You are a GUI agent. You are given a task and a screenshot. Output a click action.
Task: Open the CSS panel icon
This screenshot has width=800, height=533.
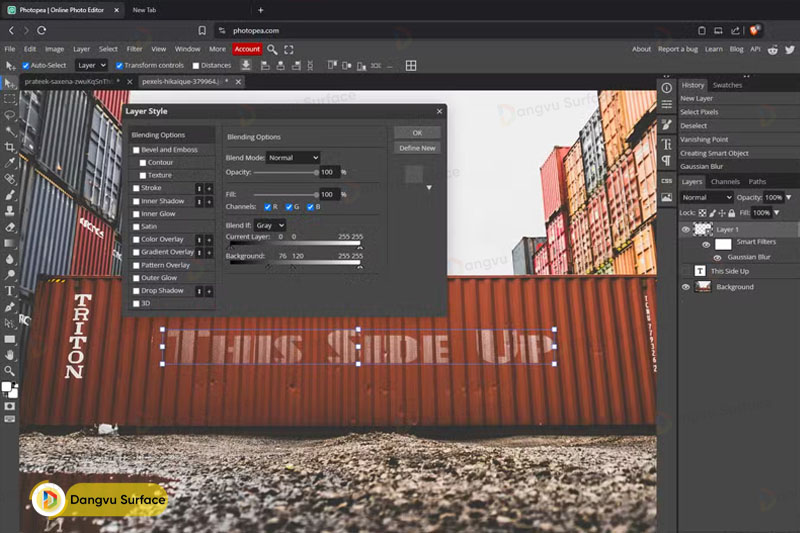[x=666, y=181]
